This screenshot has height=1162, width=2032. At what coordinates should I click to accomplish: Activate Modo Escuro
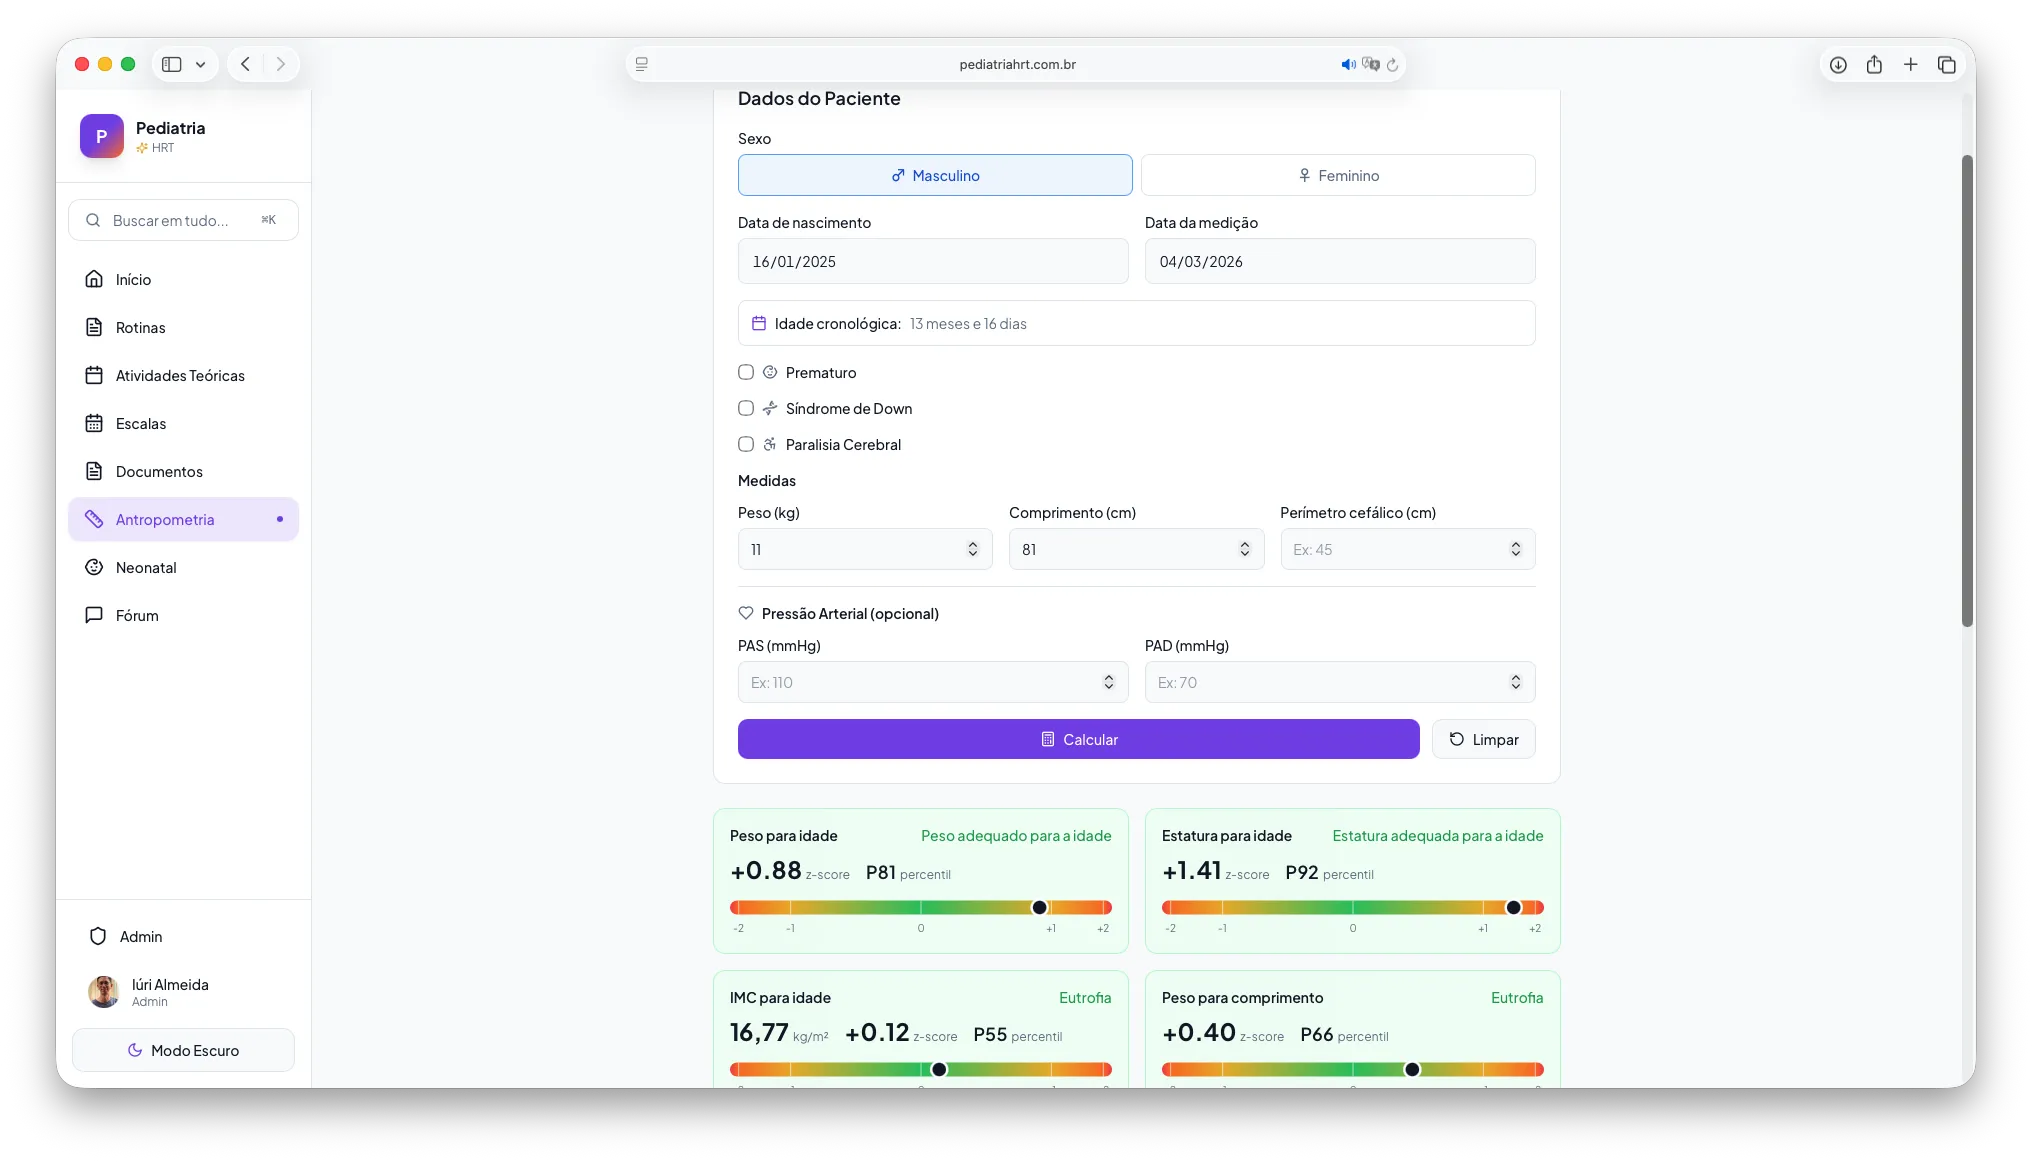(183, 1050)
